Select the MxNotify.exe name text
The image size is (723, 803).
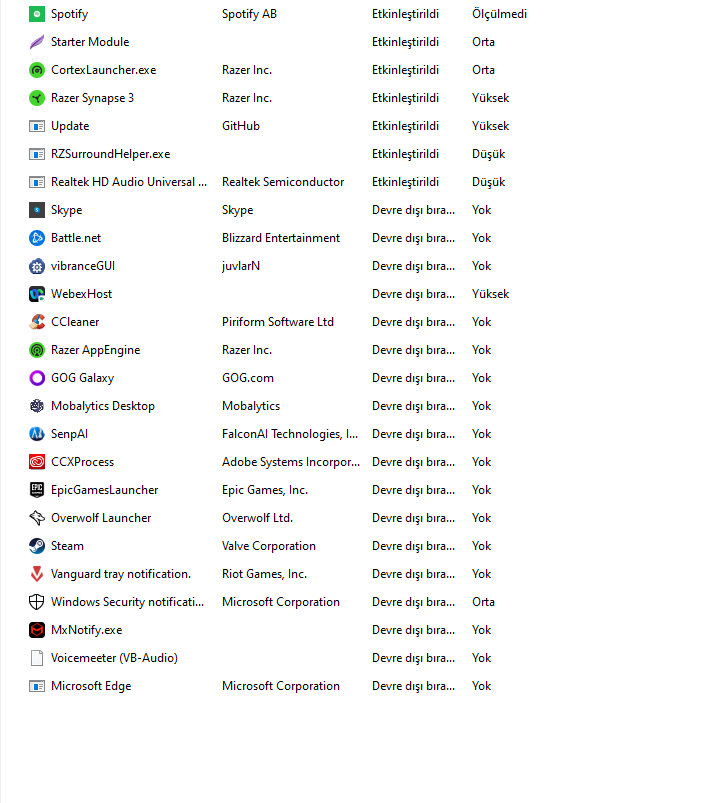(x=87, y=630)
